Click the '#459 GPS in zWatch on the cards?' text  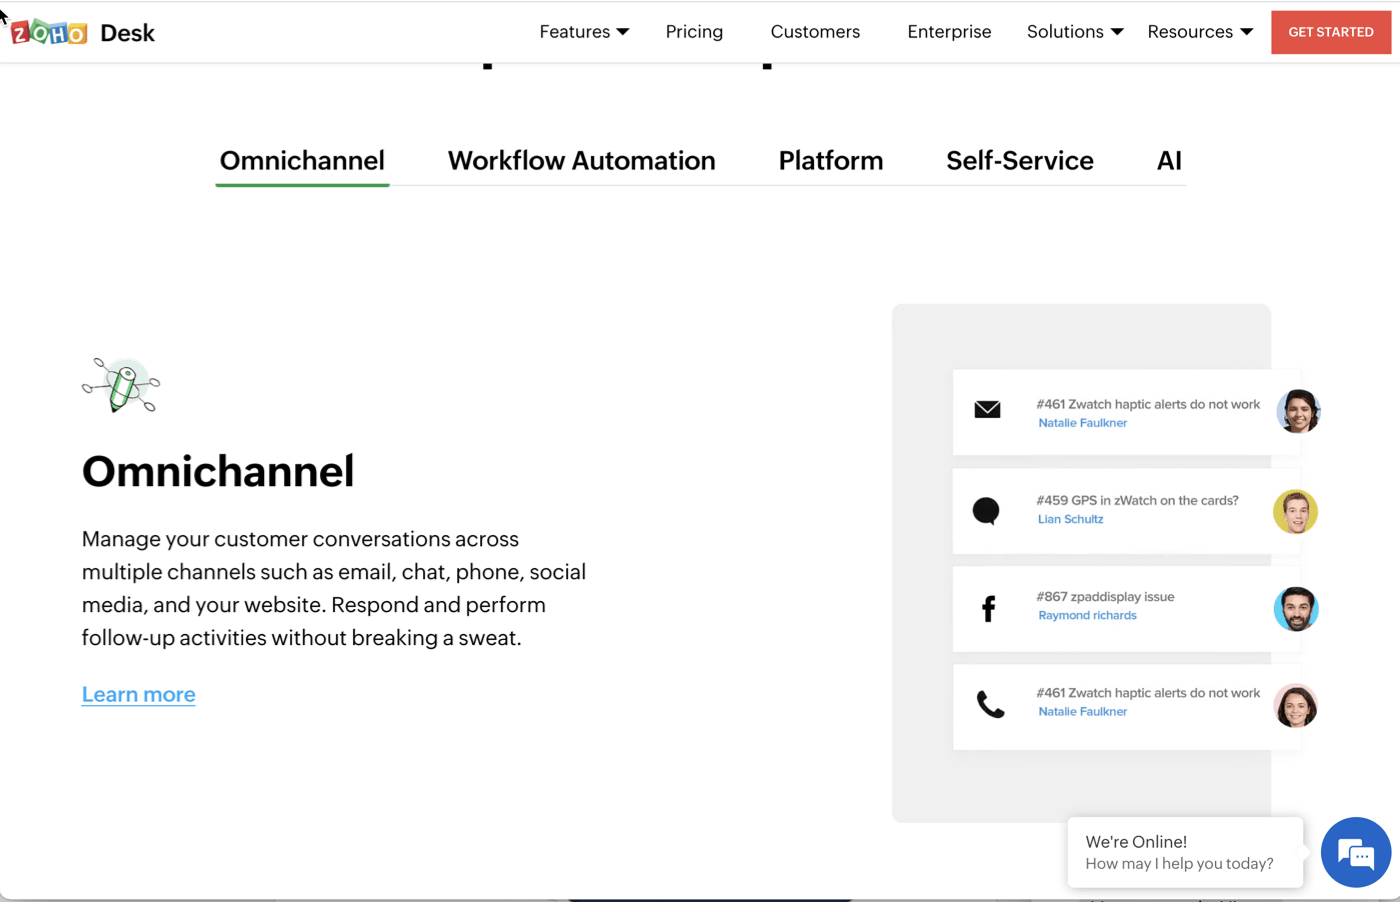(x=1137, y=500)
